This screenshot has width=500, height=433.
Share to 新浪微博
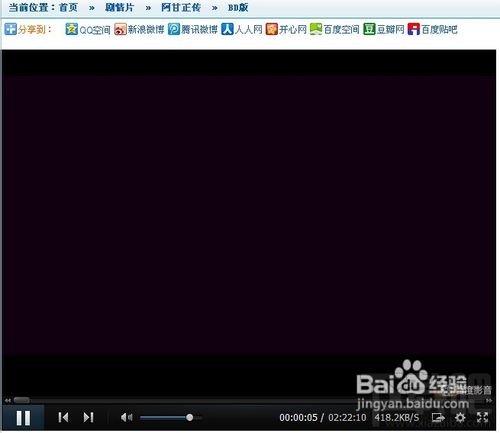coord(139,29)
